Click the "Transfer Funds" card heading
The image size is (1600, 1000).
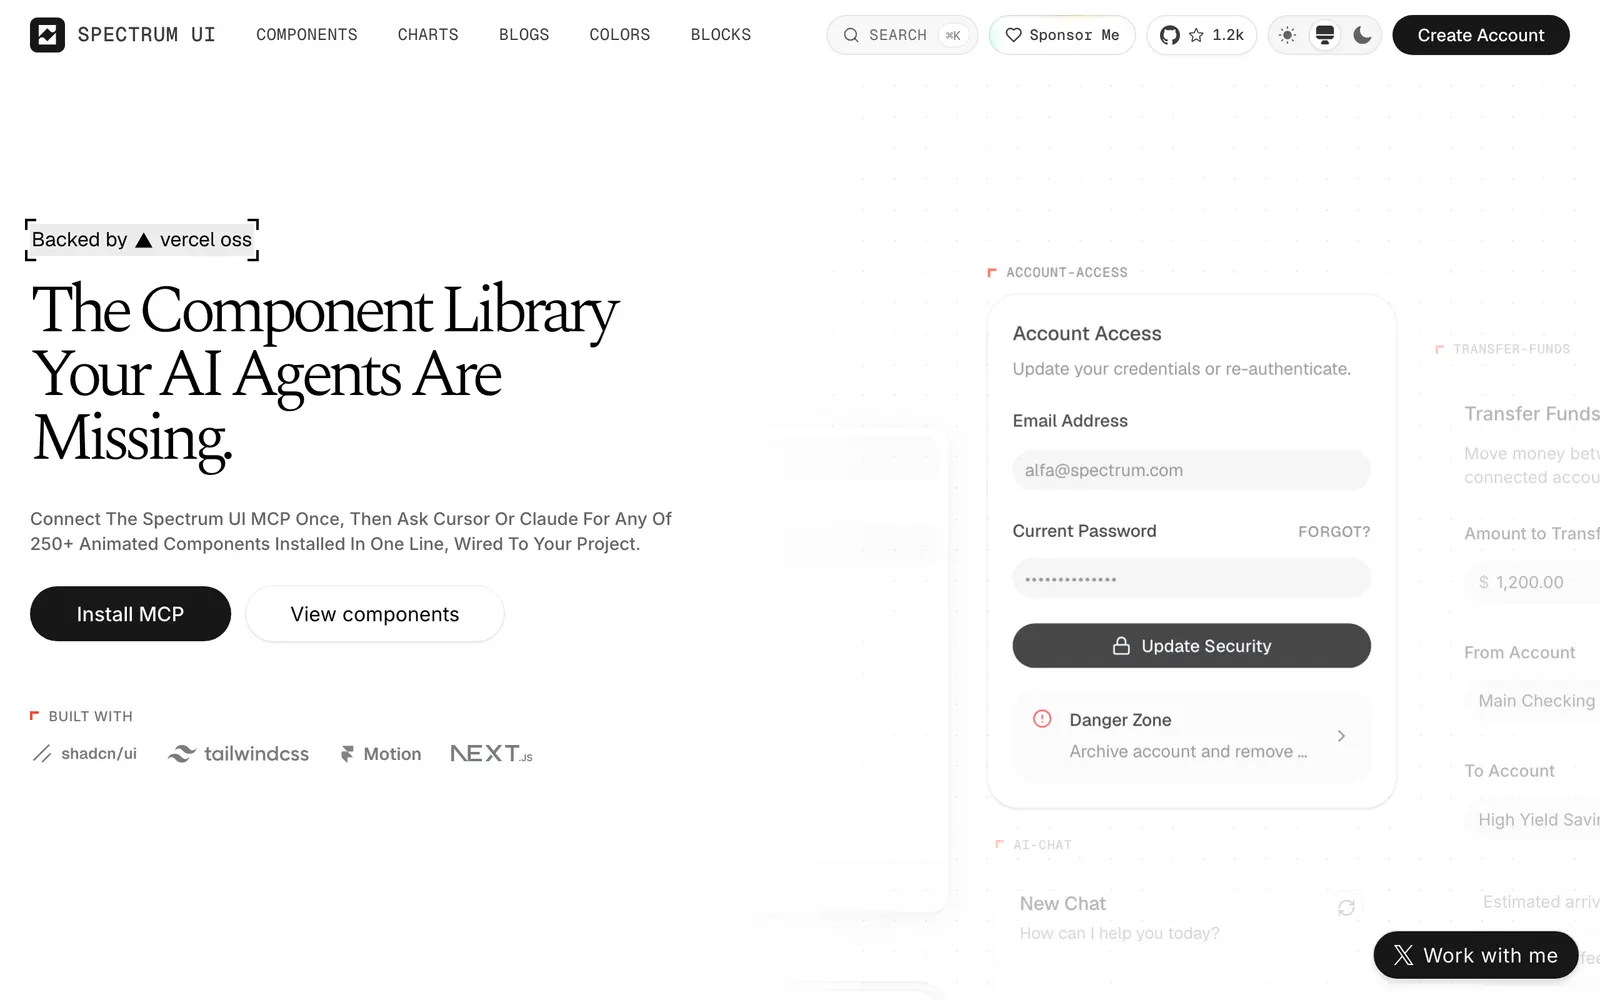1532,414
